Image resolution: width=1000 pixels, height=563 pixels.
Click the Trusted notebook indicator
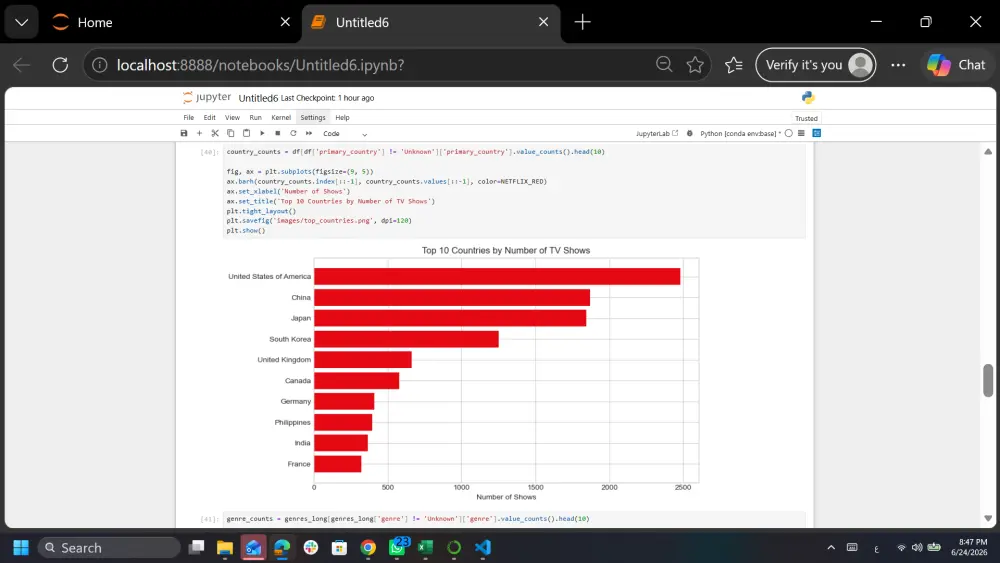[x=806, y=119]
